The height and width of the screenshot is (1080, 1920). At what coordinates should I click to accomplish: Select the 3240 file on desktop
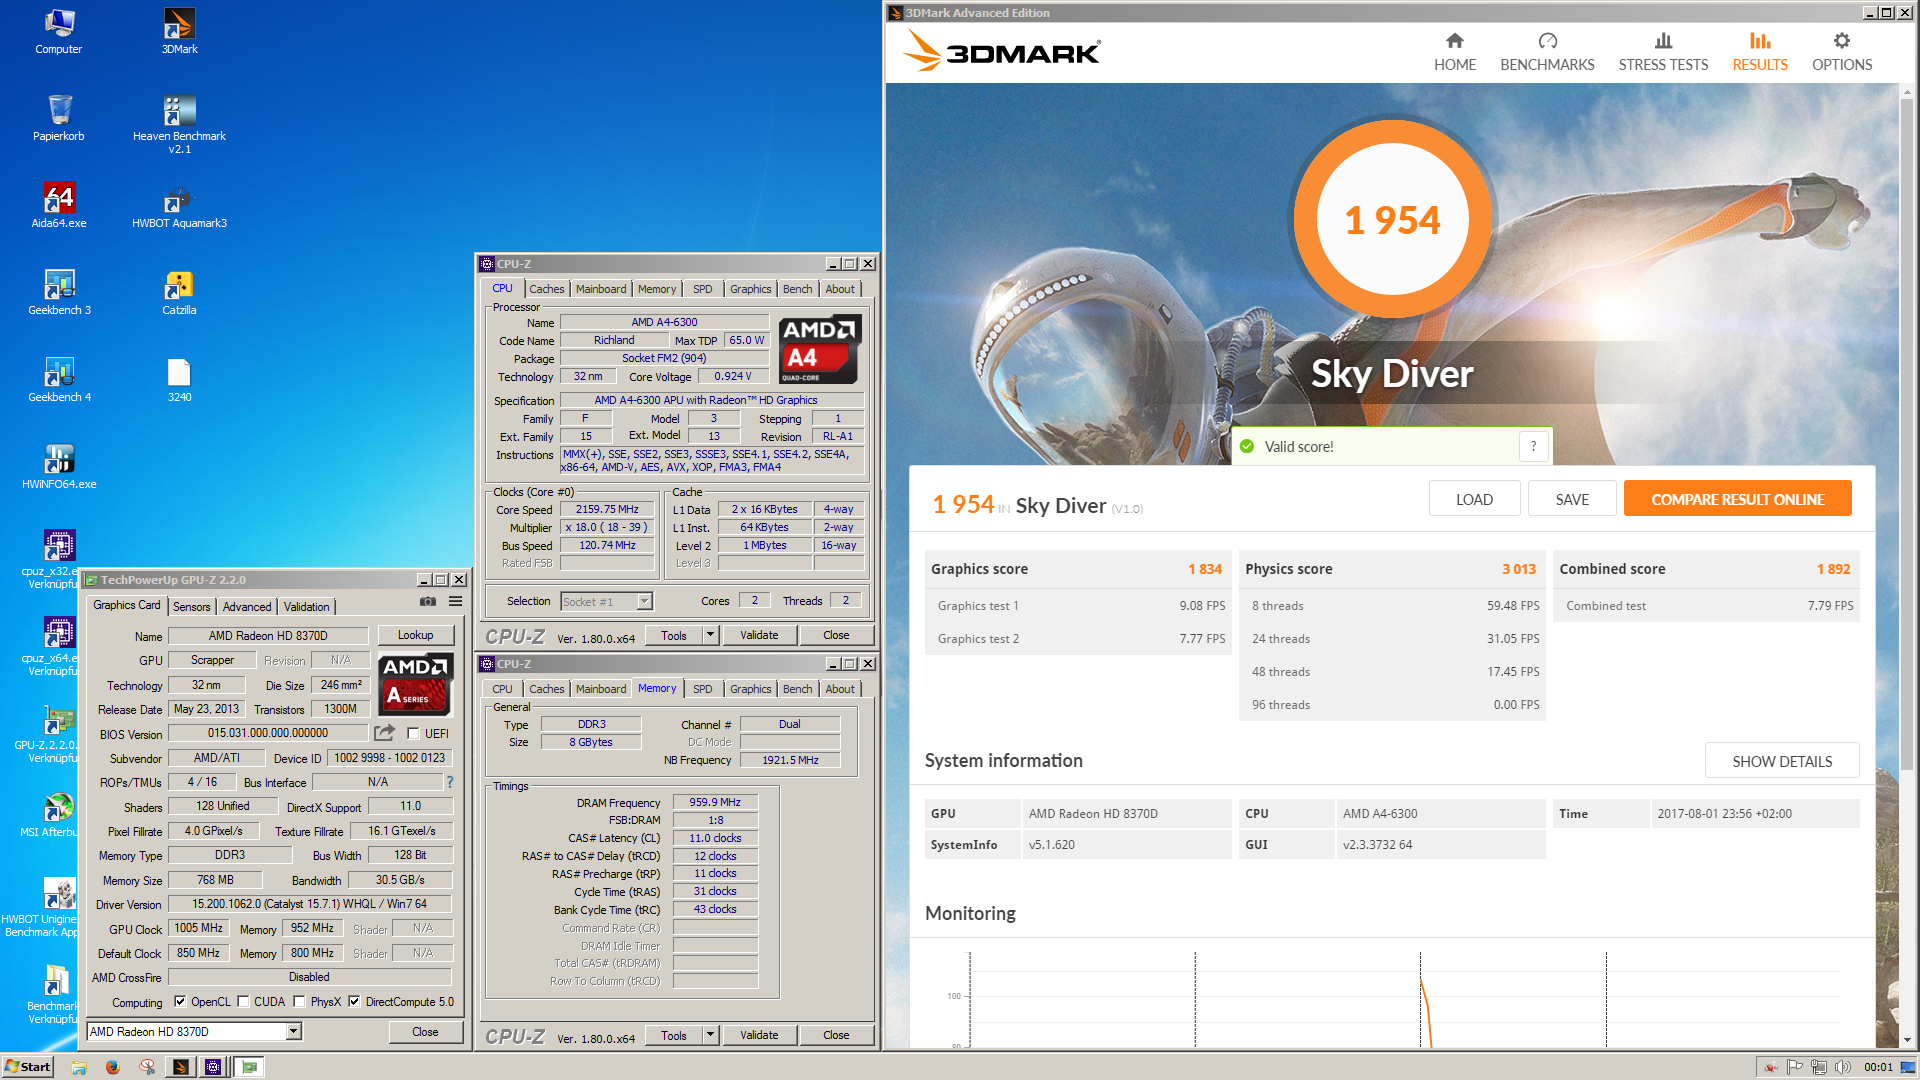tap(179, 379)
